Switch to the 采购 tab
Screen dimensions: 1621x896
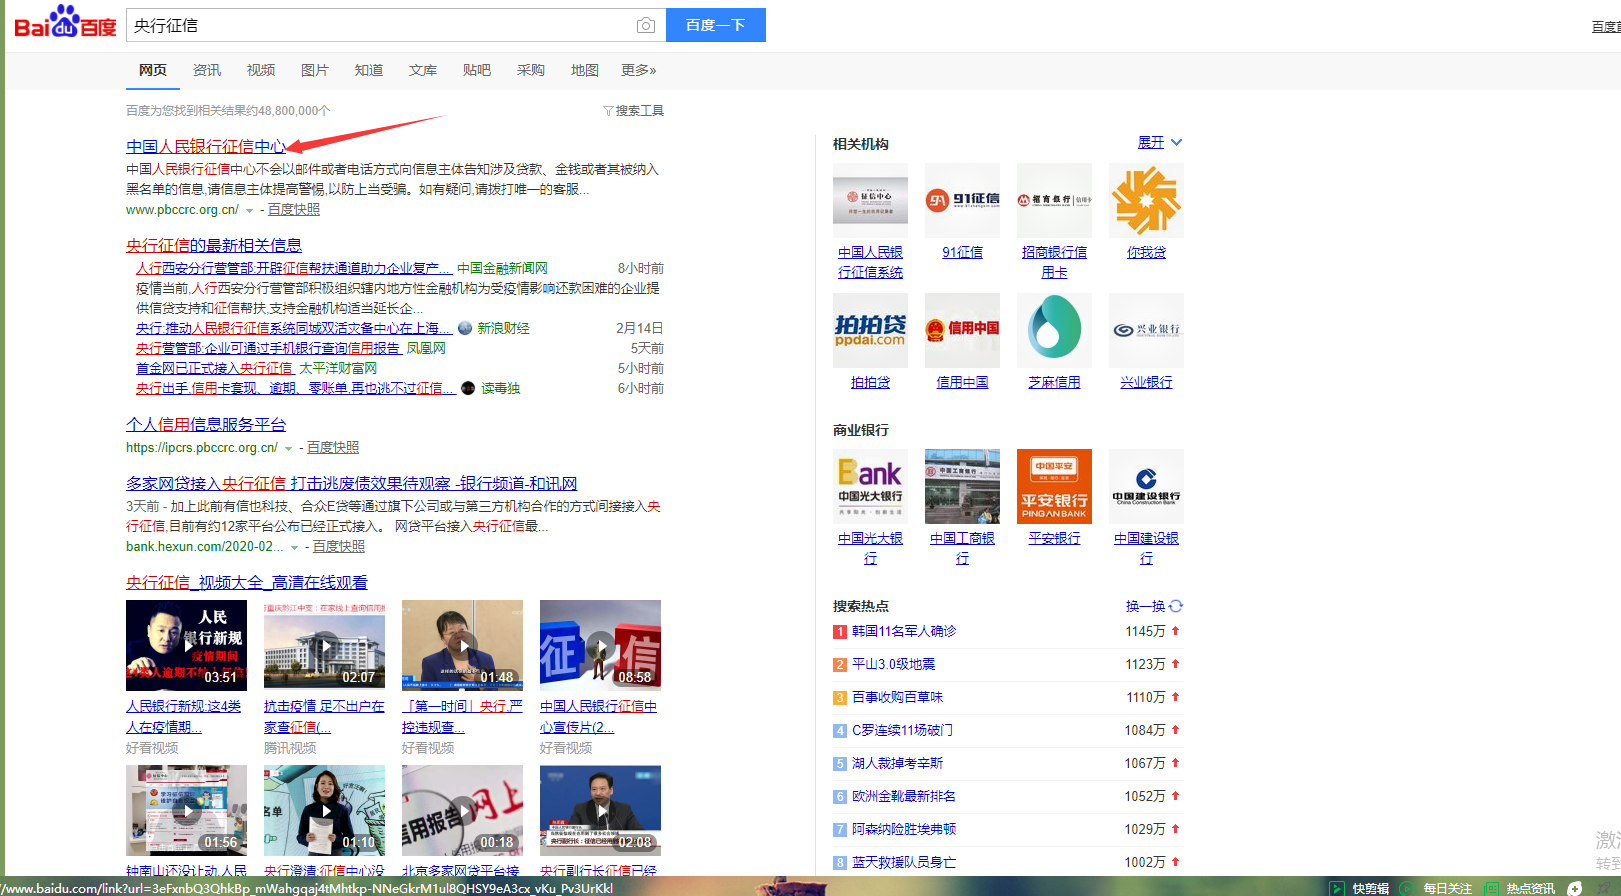[531, 70]
